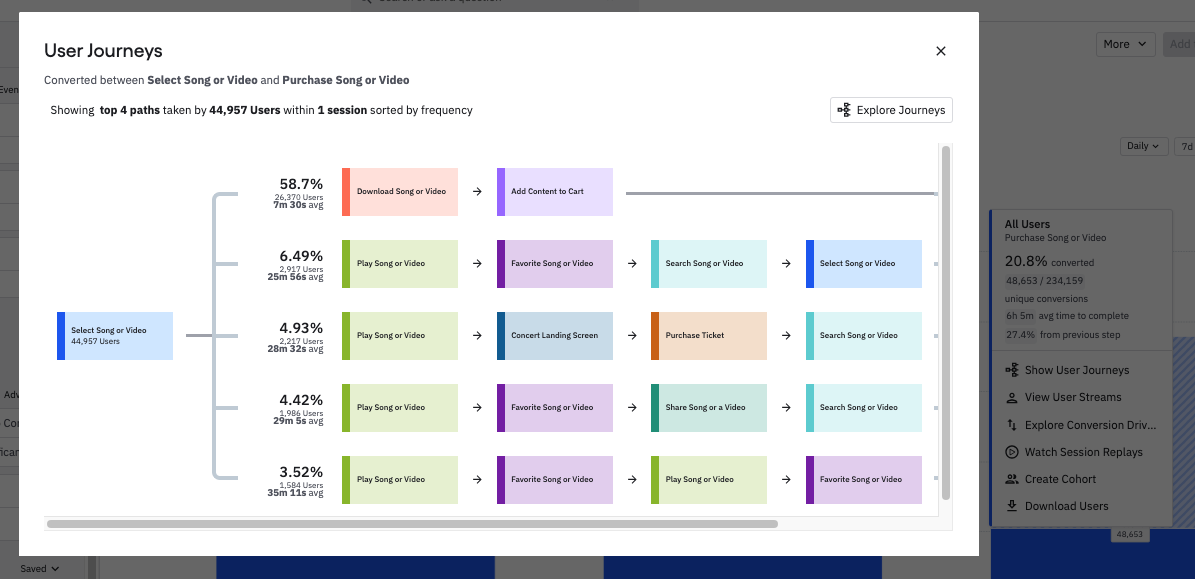Select the Download Song or Video step
The width and height of the screenshot is (1195, 579).
pos(400,191)
